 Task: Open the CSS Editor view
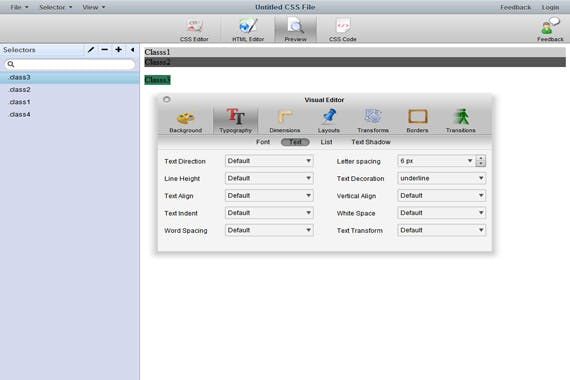194,29
